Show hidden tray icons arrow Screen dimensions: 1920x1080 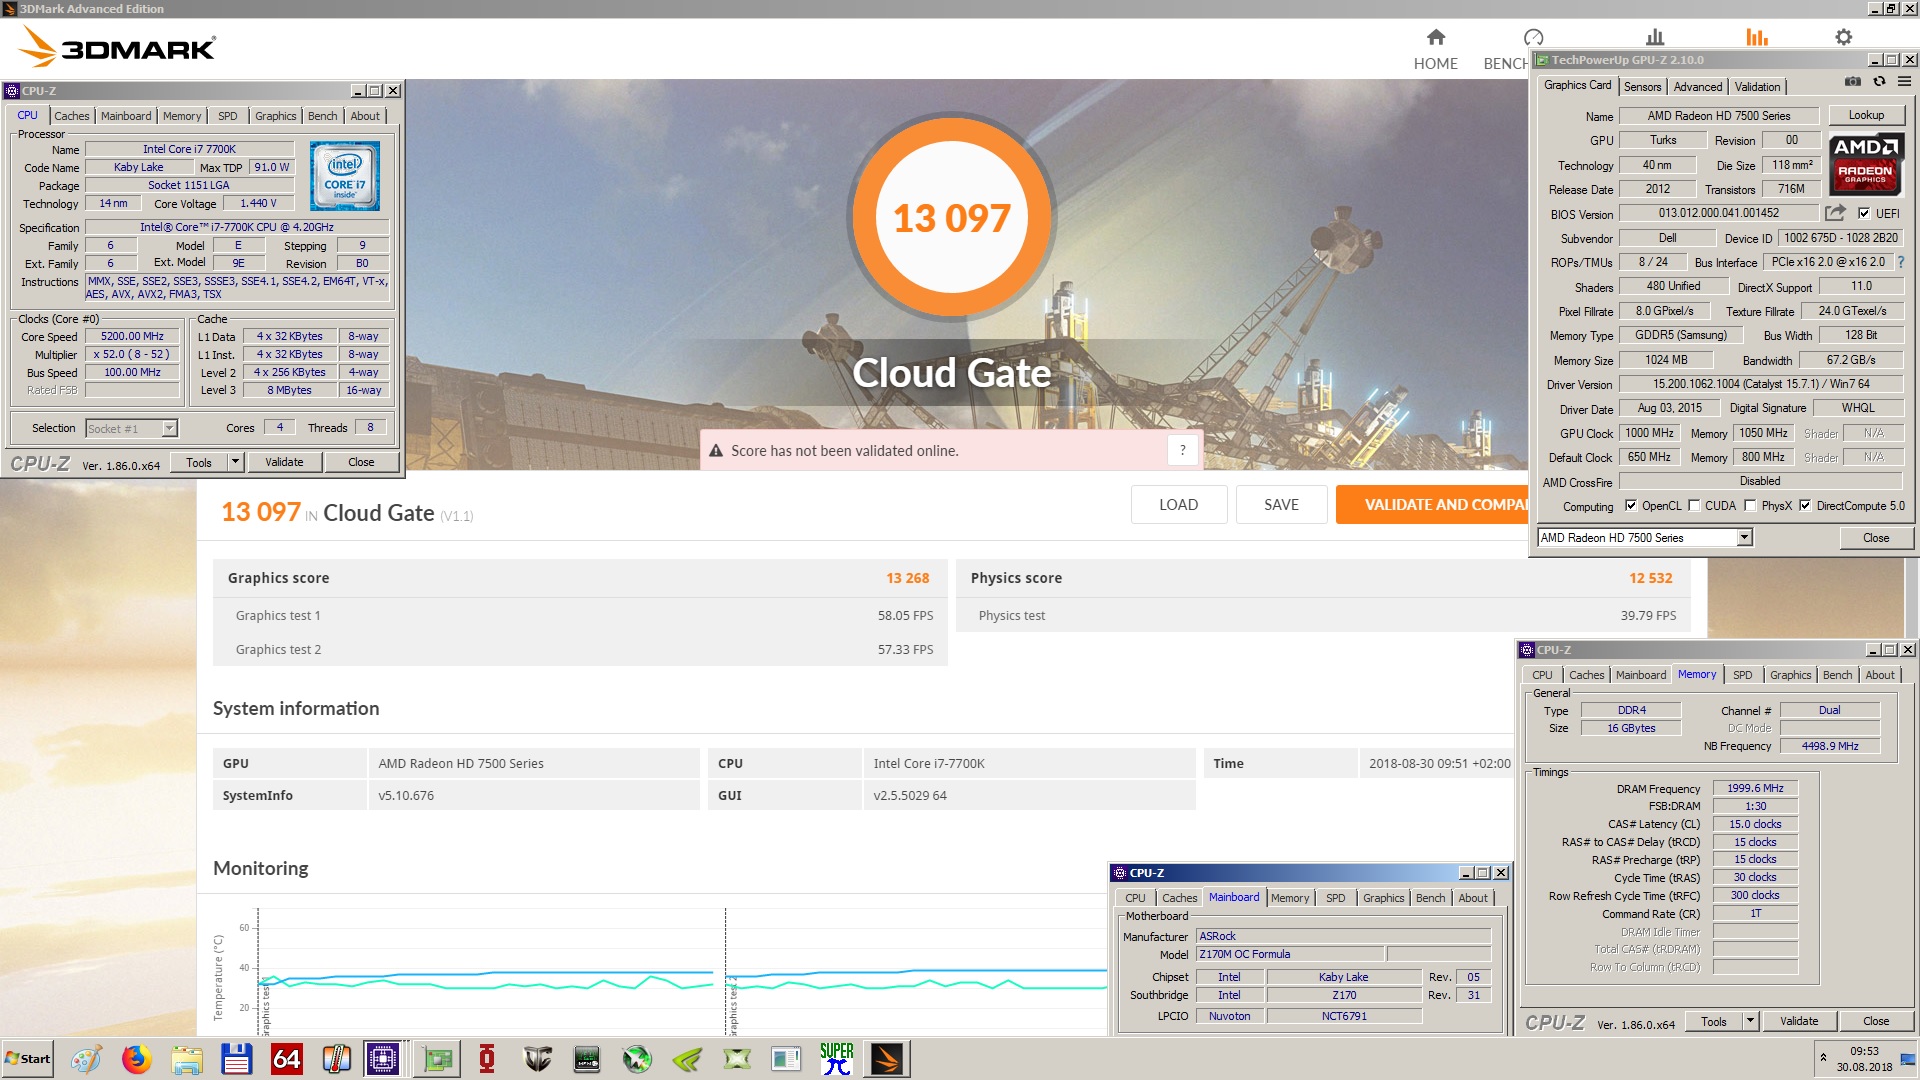click(x=1823, y=1058)
